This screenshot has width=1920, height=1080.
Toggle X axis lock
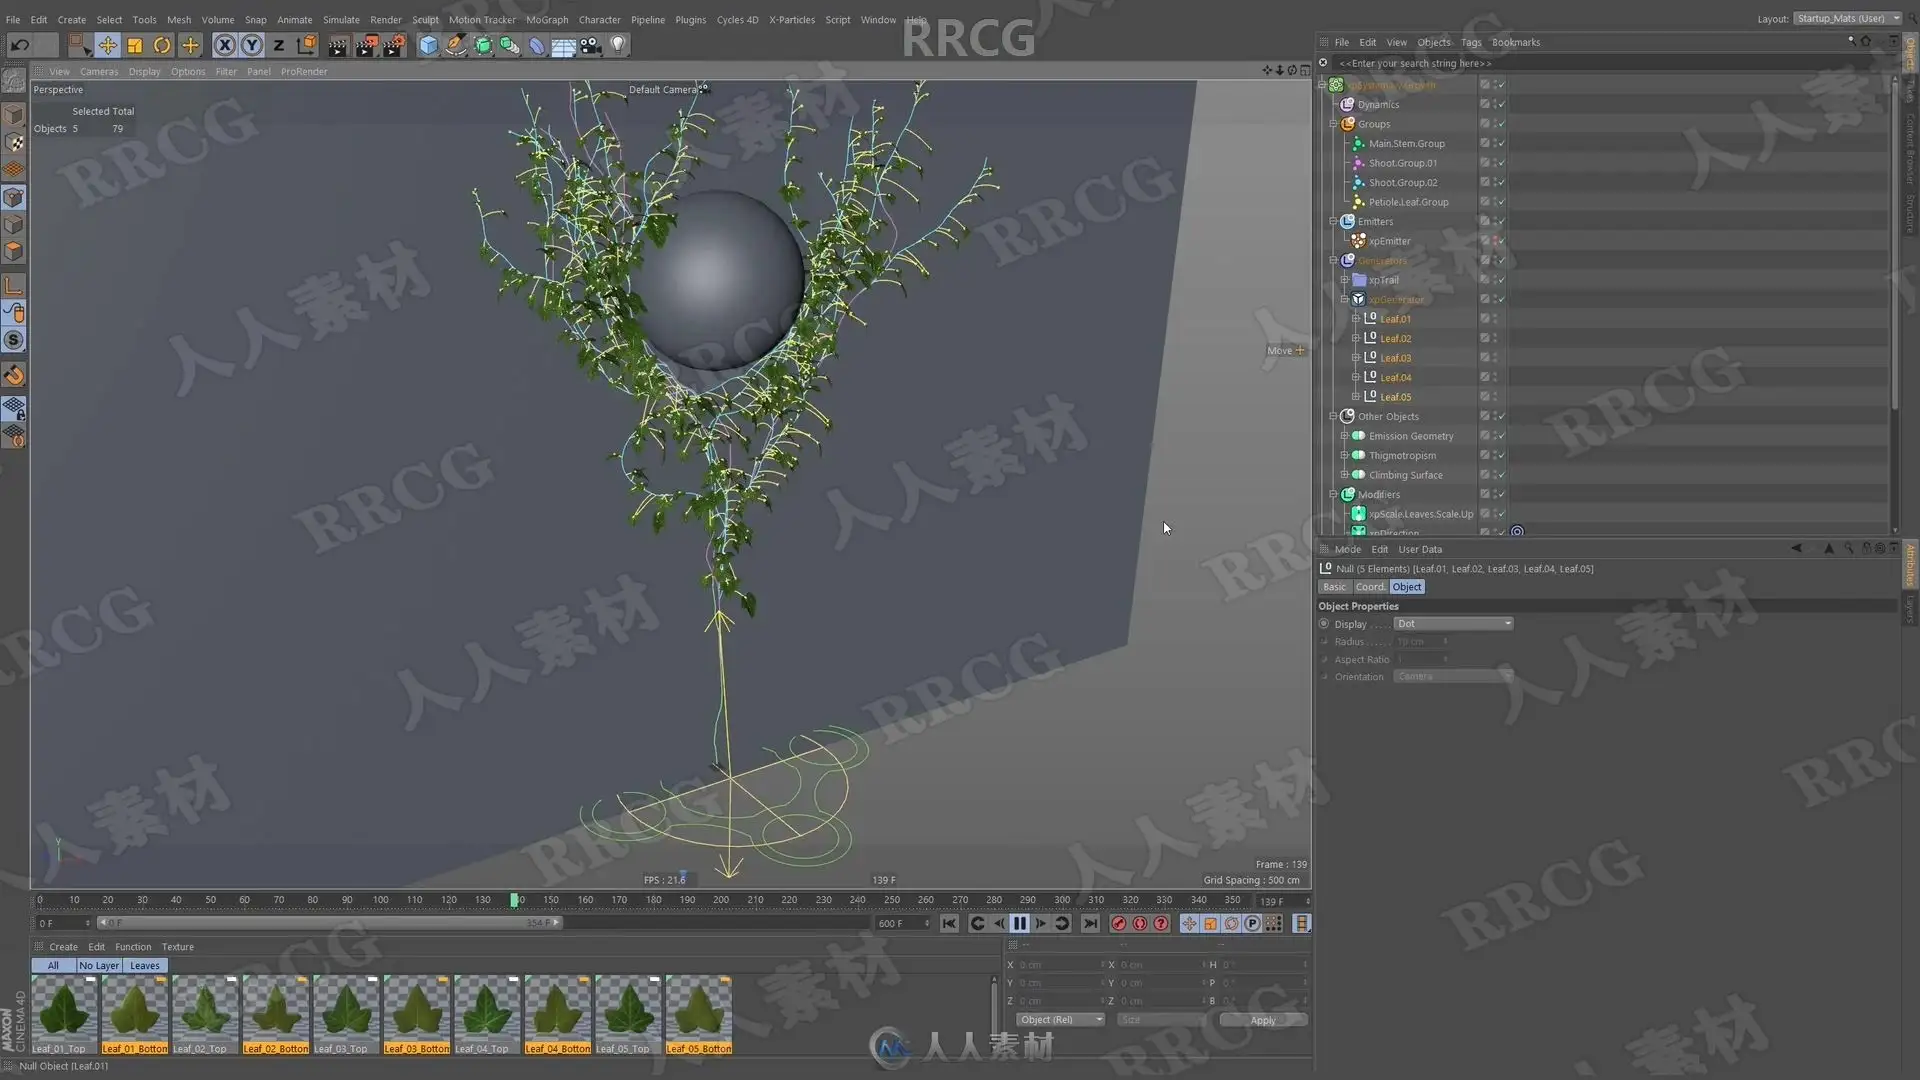coord(225,45)
